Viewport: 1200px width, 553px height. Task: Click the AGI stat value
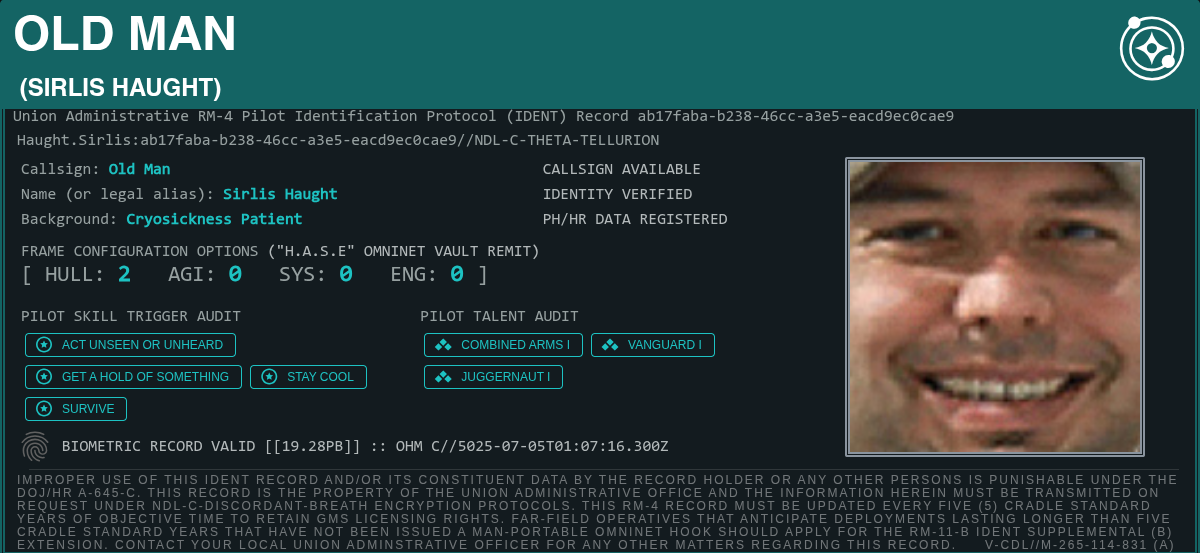pos(235,274)
